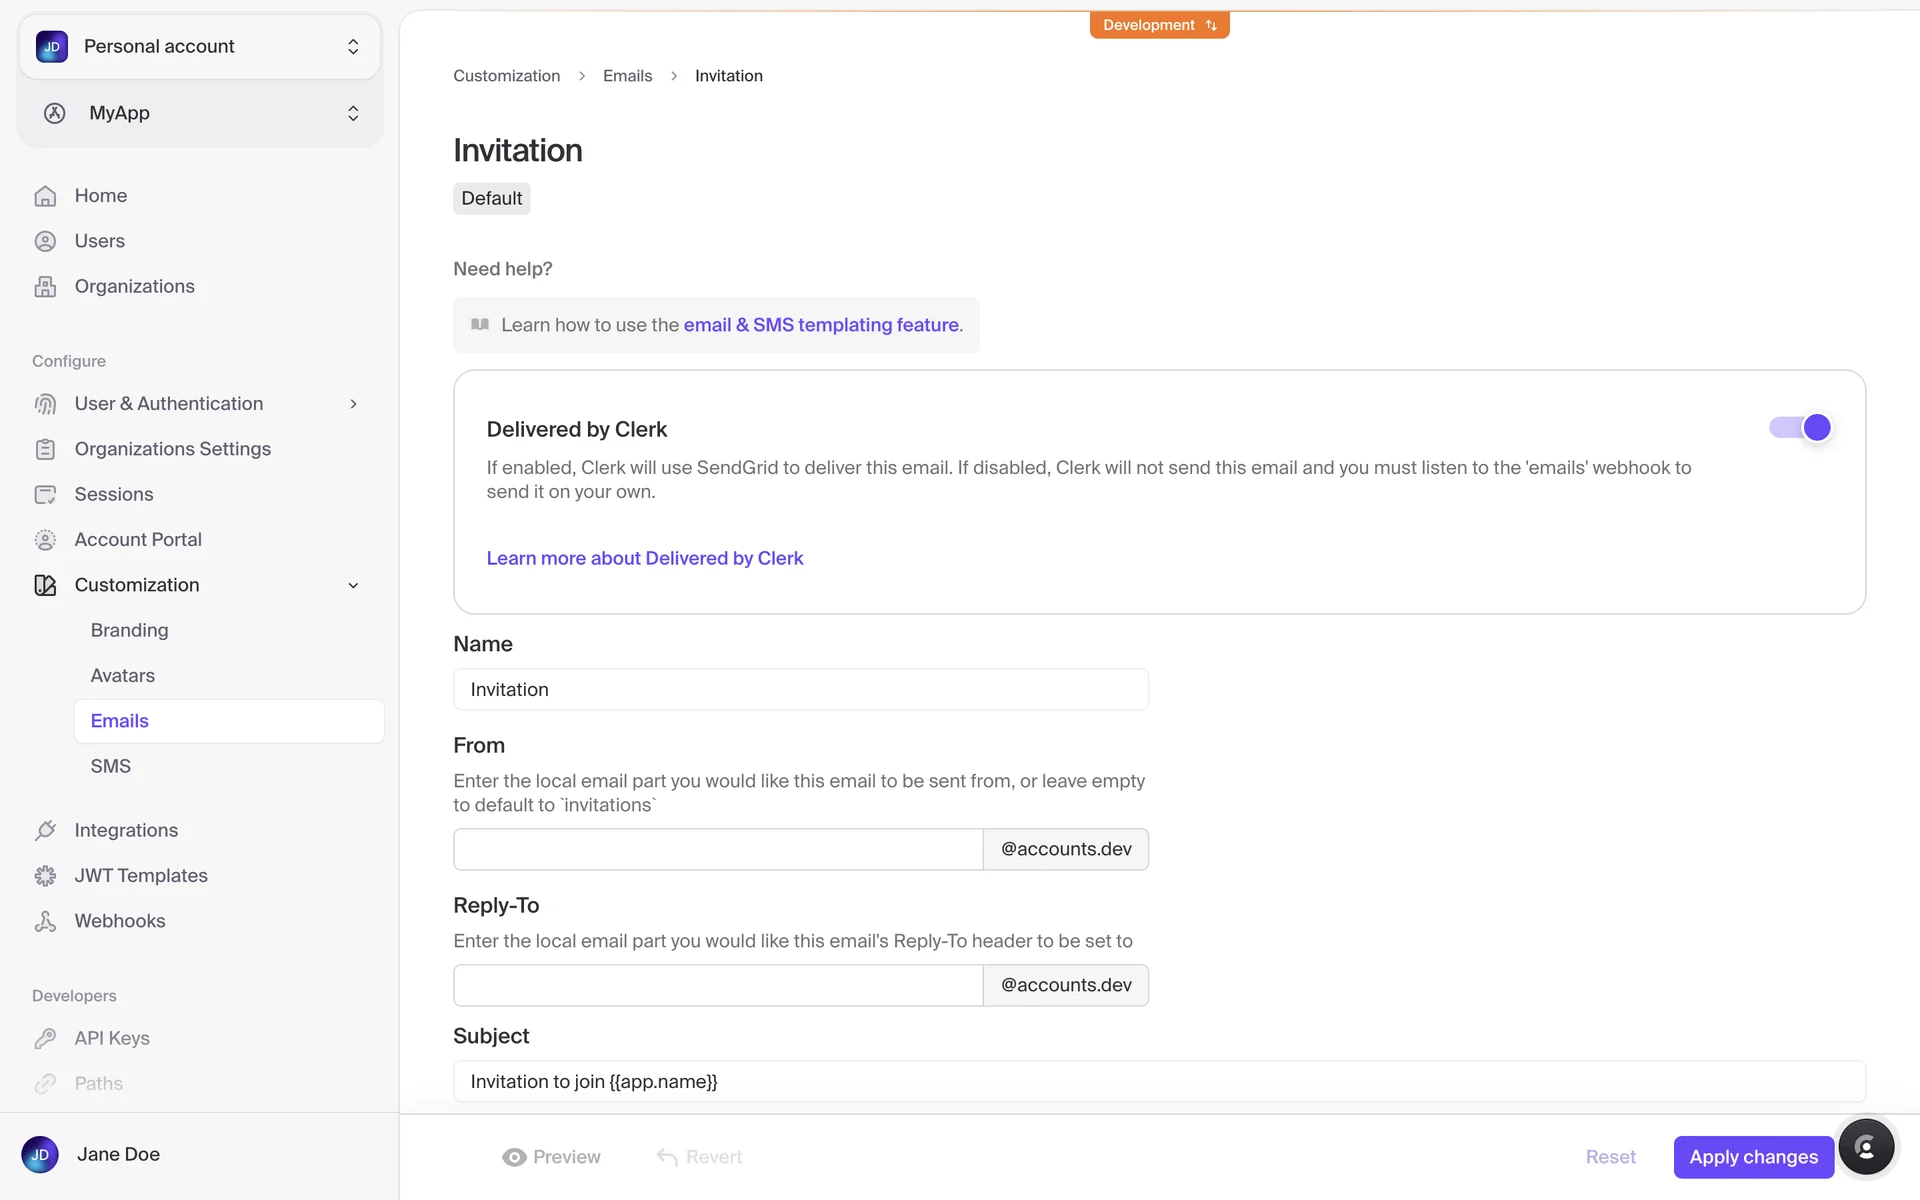This screenshot has width=1920, height=1200.
Task: Click the Sessions icon in sidebar
Action: click(x=45, y=494)
